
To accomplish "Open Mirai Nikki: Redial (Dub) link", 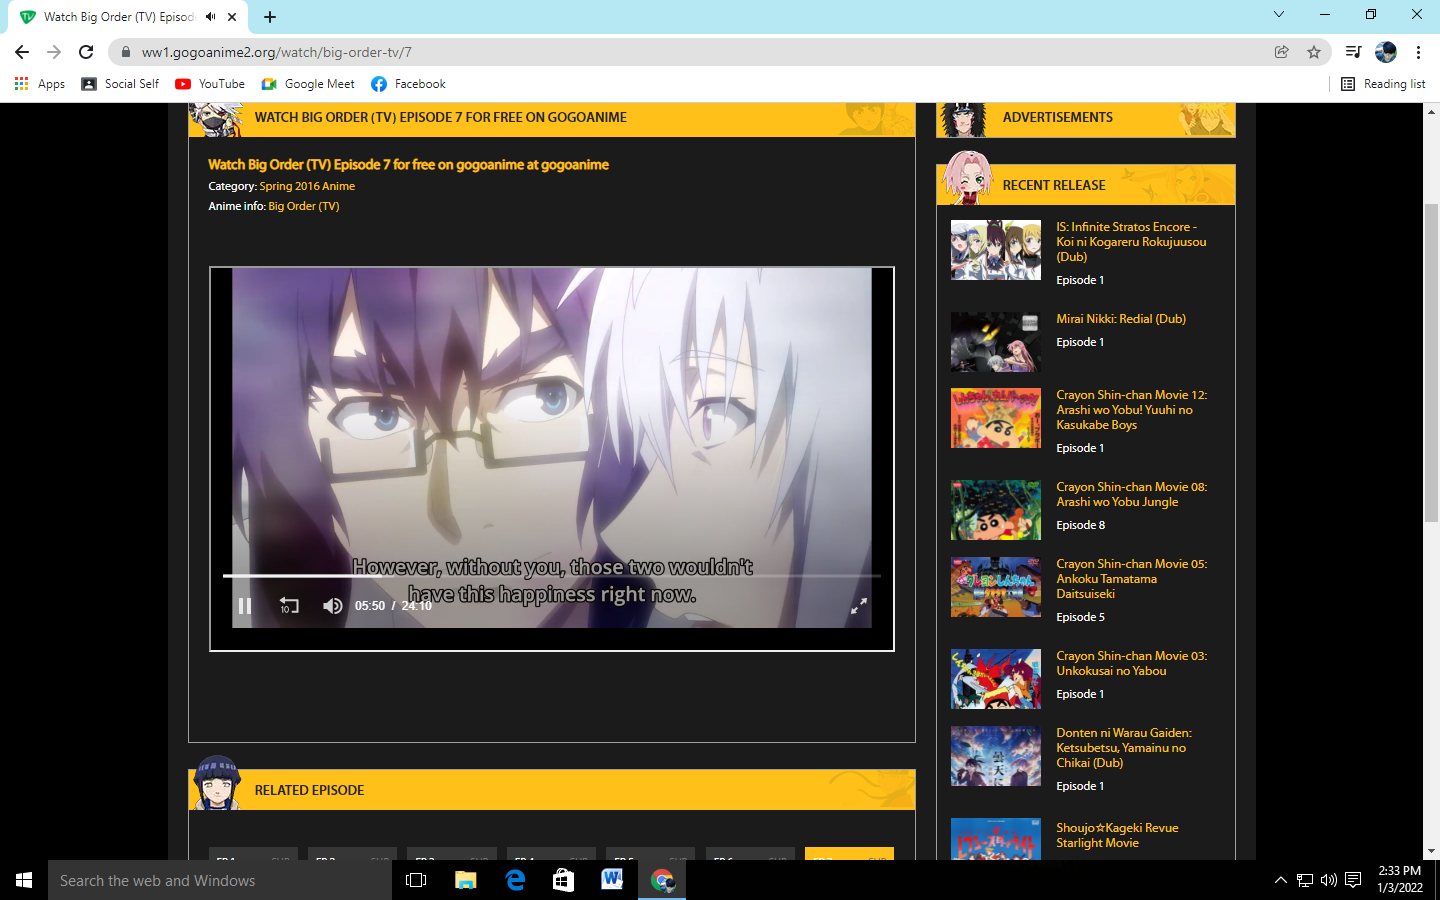I will point(1121,319).
